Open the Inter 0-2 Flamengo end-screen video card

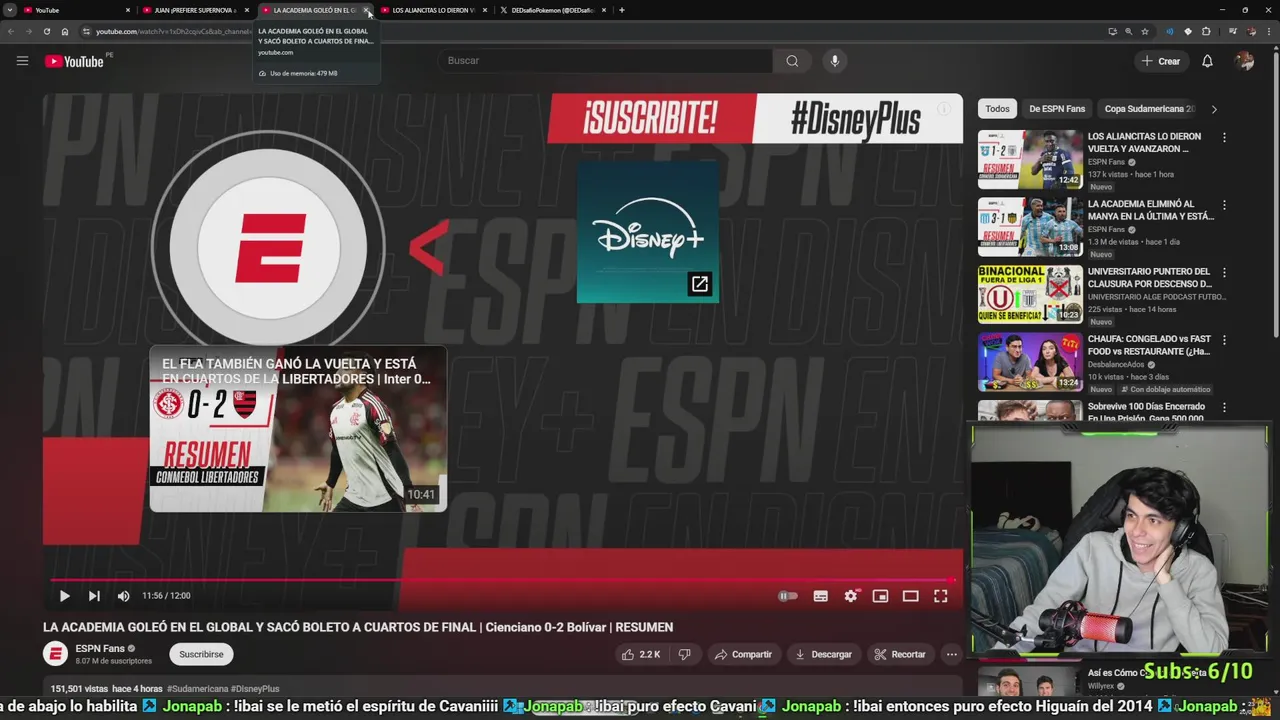(298, 429)
